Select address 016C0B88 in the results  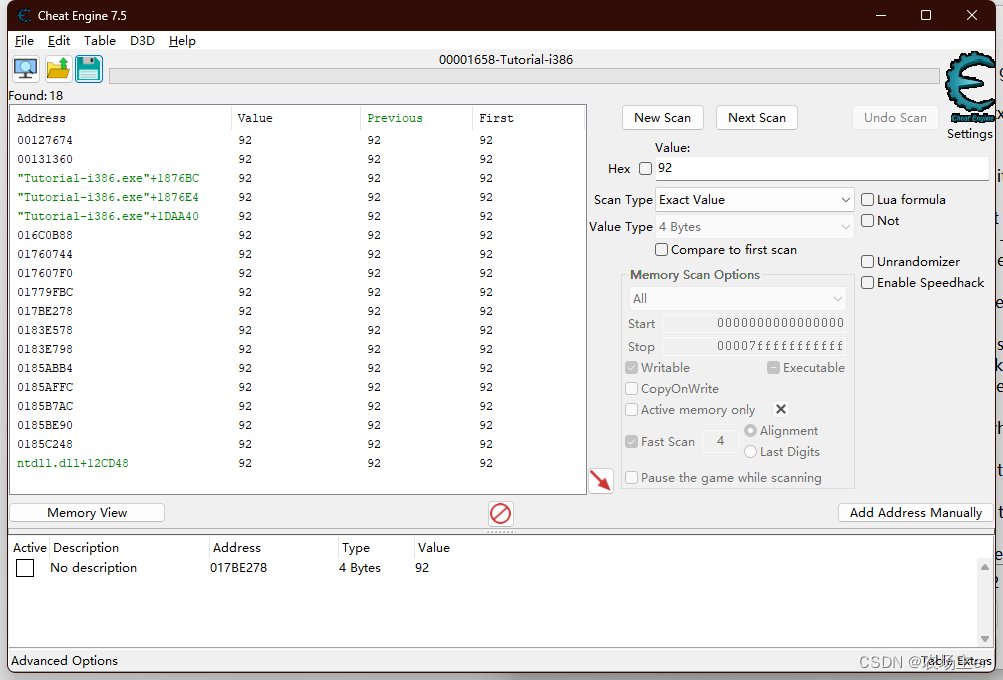coord(45,235)
